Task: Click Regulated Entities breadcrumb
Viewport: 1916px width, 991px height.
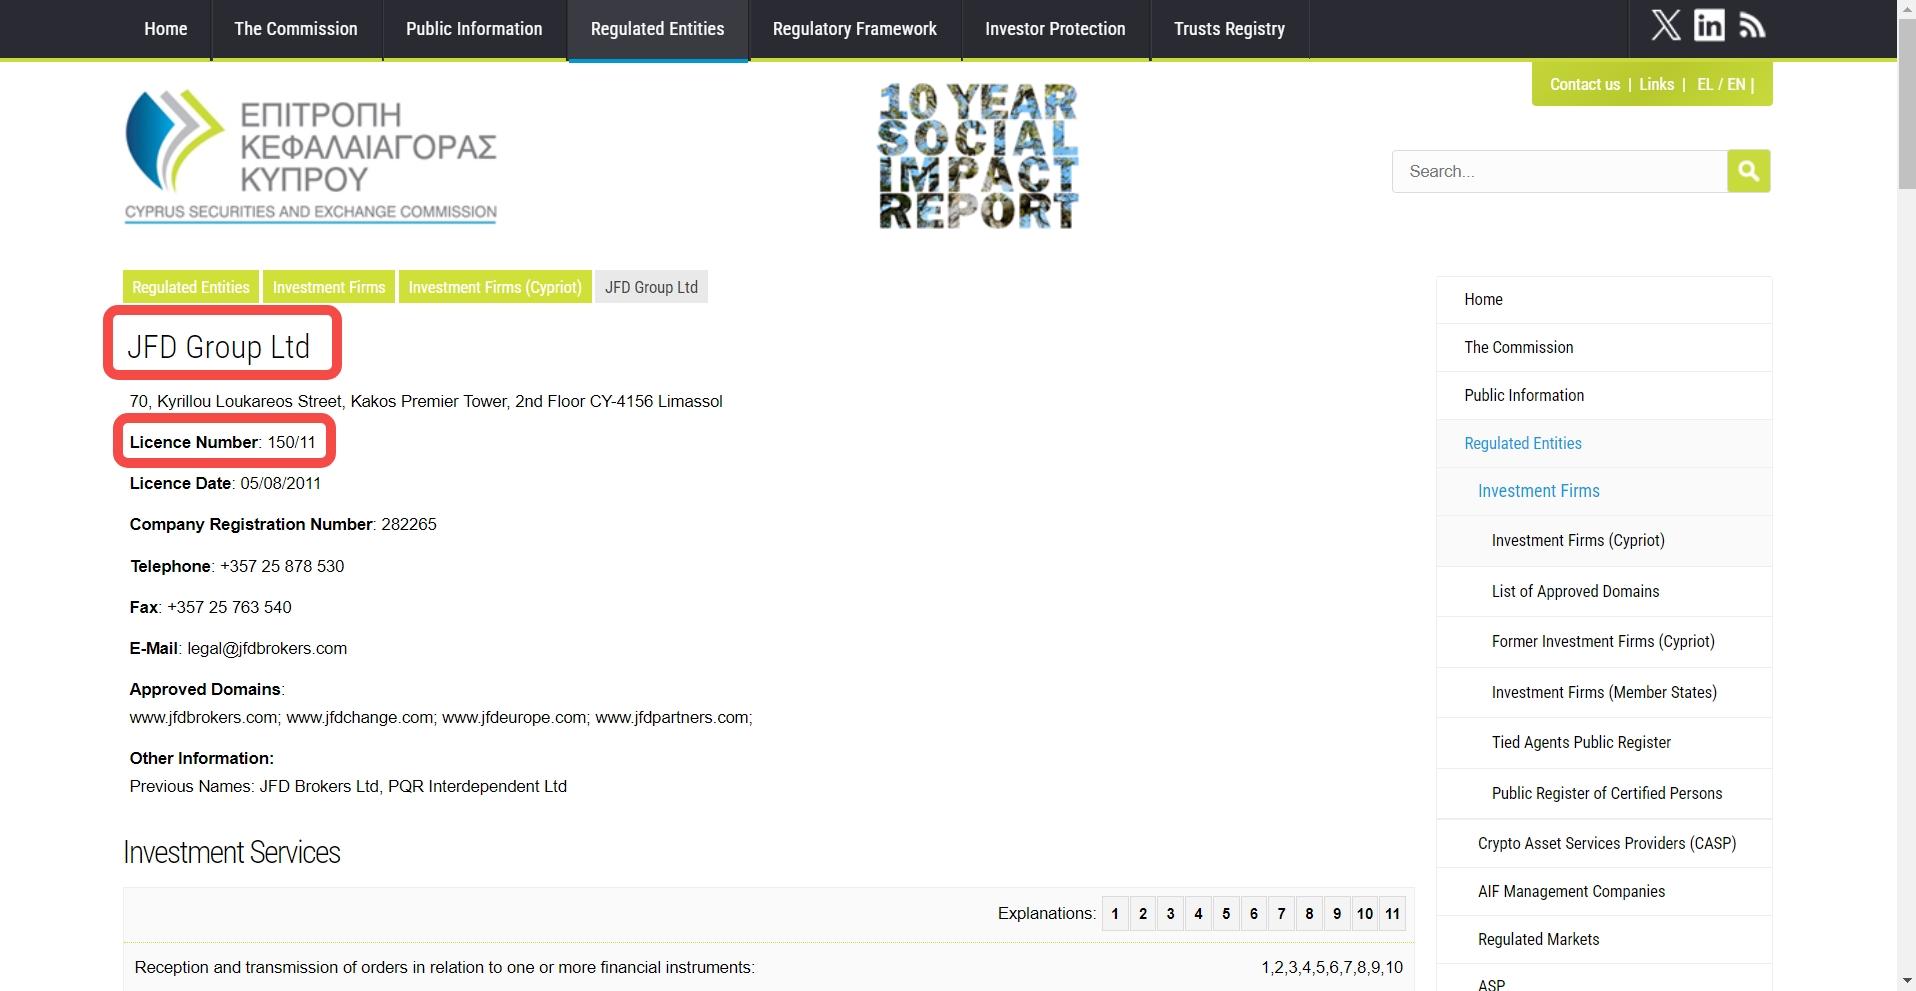Action: [x=191, y=287]
